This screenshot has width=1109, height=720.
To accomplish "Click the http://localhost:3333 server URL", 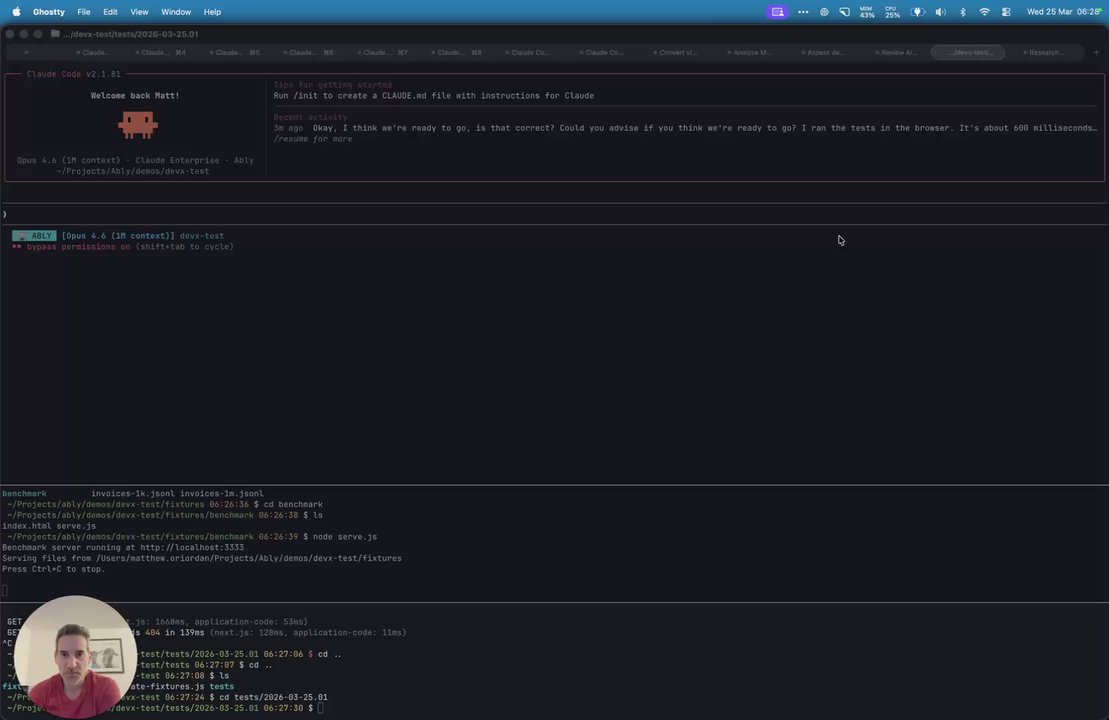I will [x=192, y=547].
